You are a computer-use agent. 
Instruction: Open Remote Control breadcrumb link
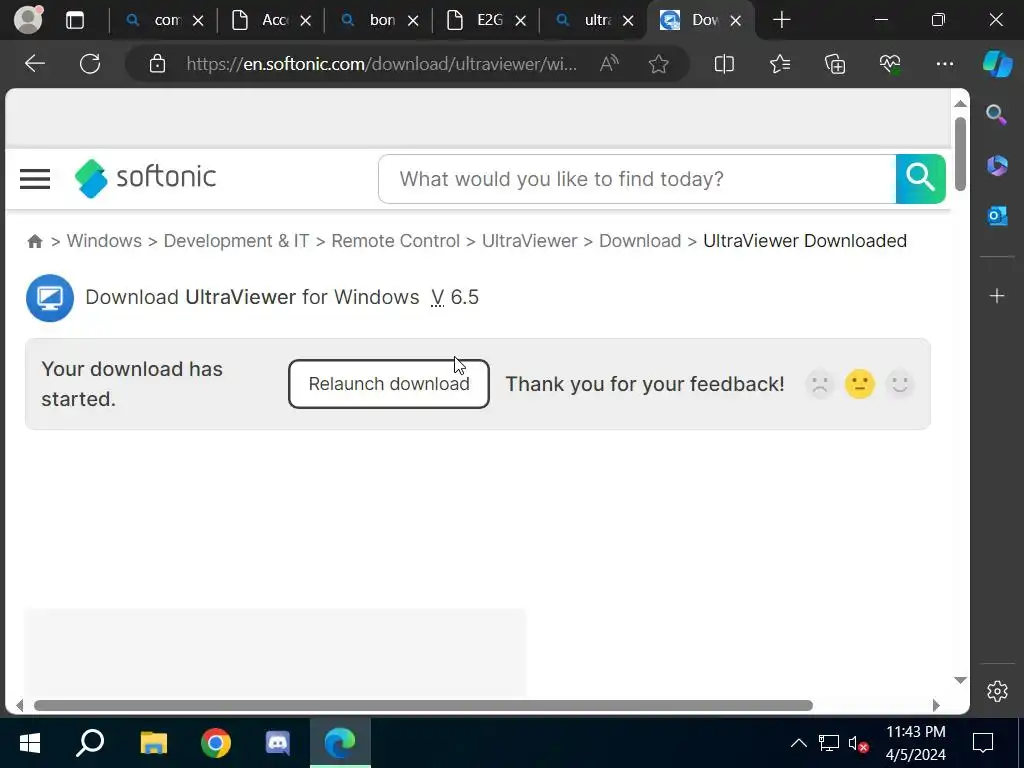396,241
